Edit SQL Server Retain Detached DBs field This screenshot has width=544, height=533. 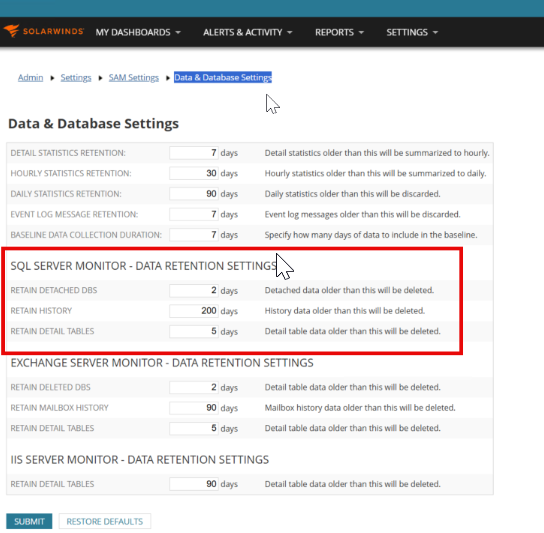pyautogui.click(x=194, y=290)
